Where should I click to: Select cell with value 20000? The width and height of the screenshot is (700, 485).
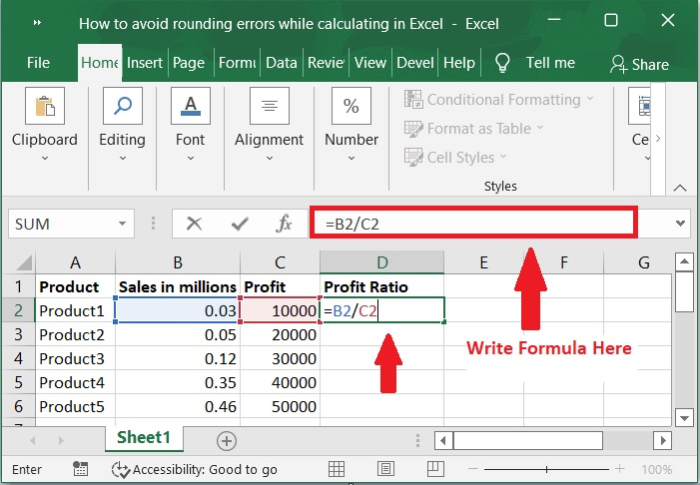[280, 335]
